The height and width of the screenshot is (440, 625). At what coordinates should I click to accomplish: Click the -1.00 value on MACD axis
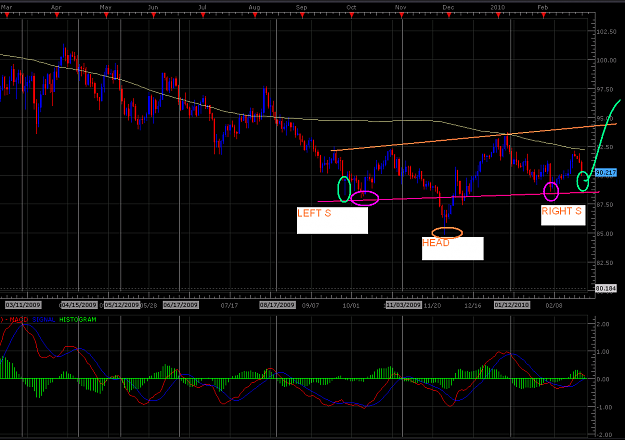(x=603, y=407)
